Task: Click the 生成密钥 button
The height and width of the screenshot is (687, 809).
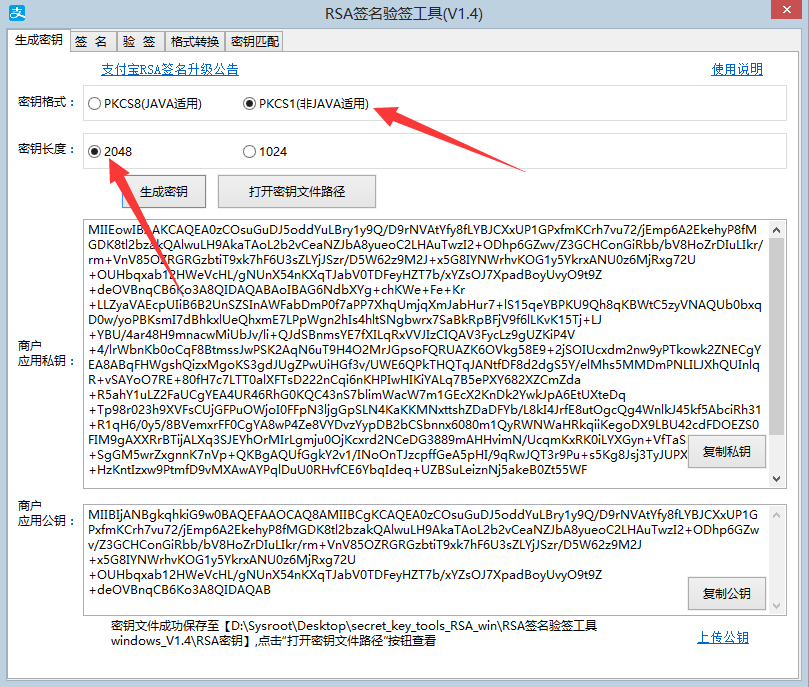Action: coord(164,192)
